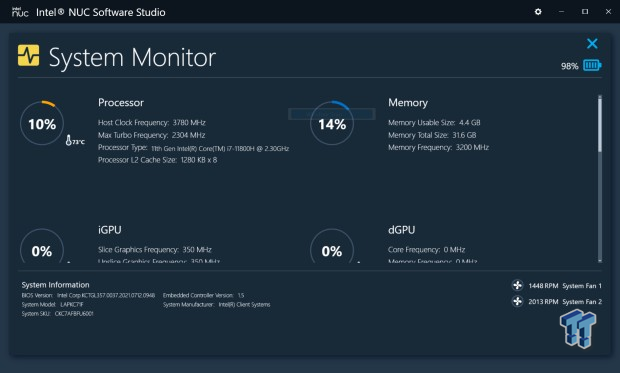Image resolution: width=620 pixels, height=373 pixels.
Task: Open settings via the gear icon
Action: coord(538,12)
